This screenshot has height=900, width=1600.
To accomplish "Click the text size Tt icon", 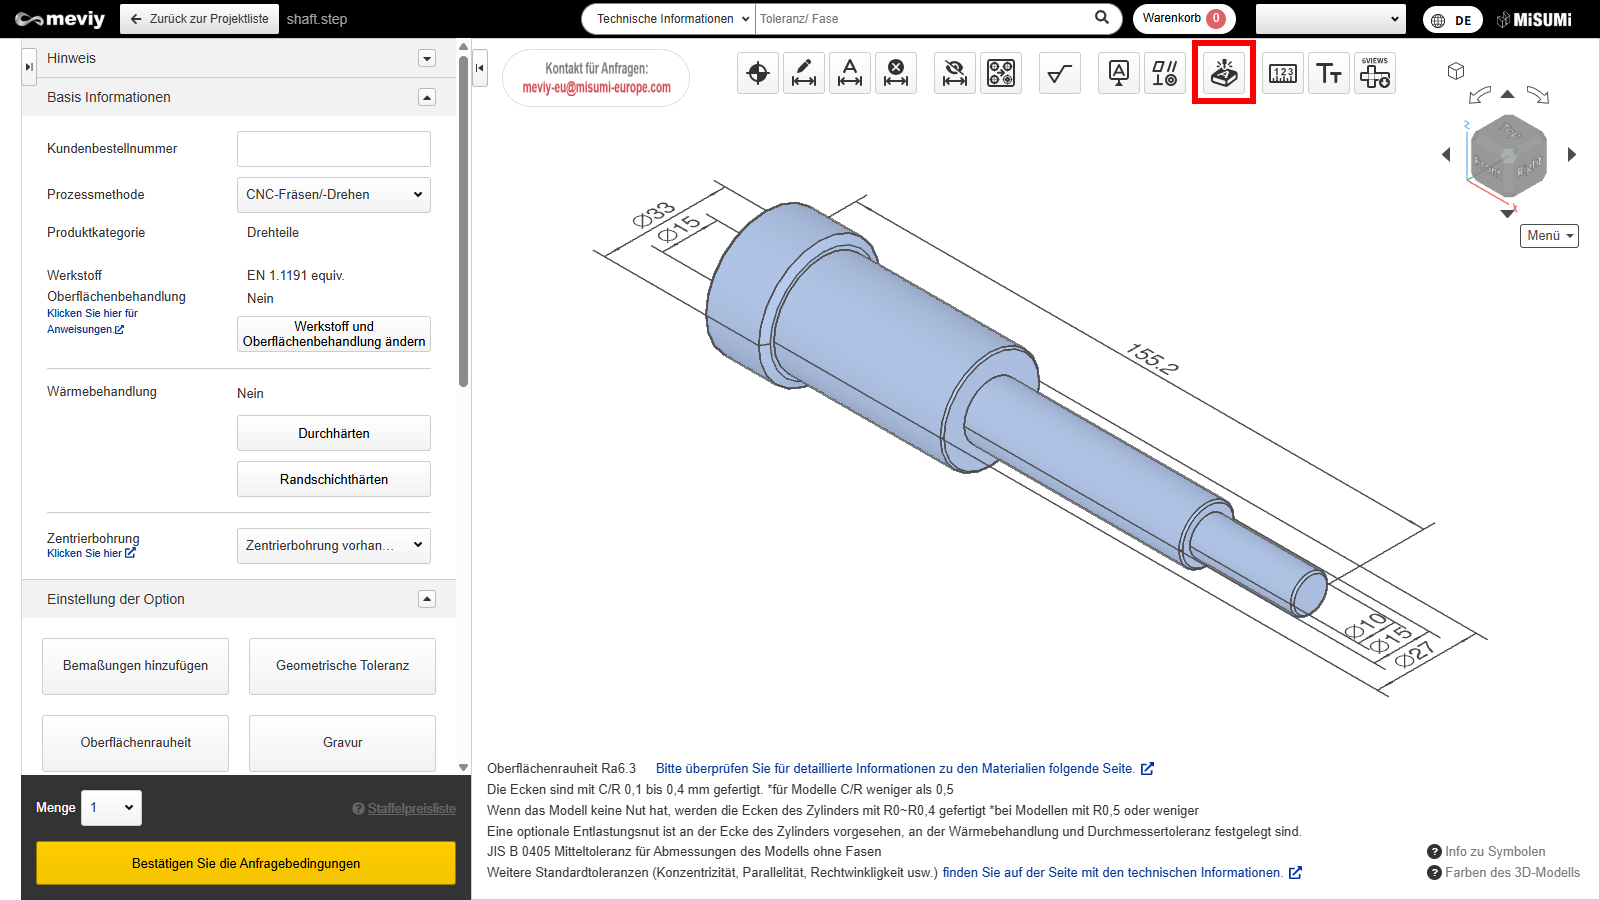I will point(1329,73).
